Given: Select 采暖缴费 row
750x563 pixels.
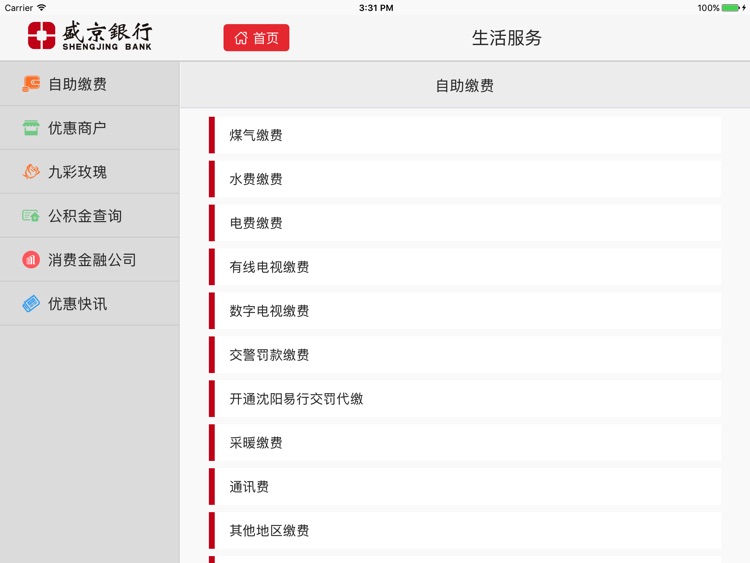Looking at the screenshot, I should tap(465, 443).
